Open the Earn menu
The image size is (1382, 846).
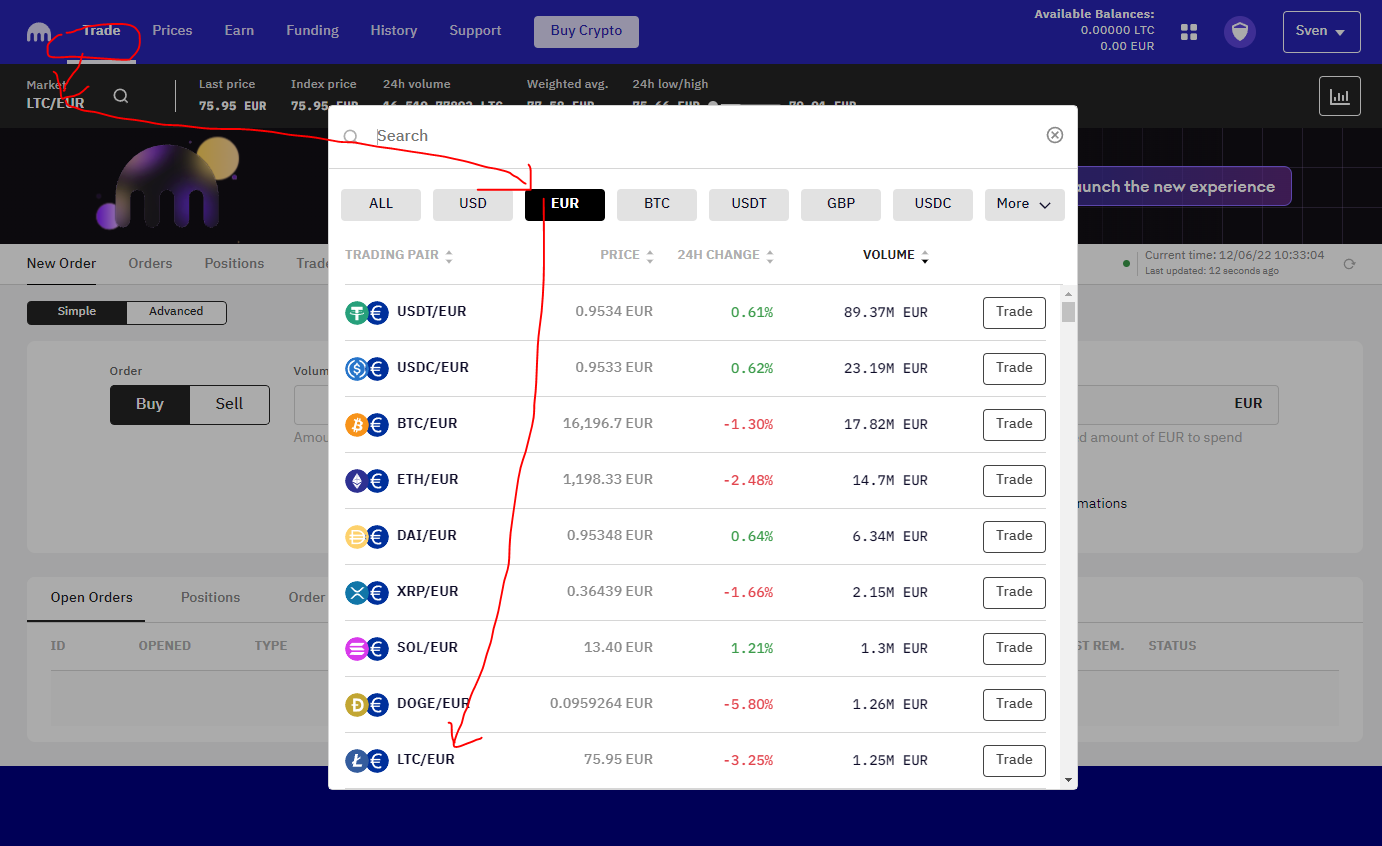pos(239,31)
